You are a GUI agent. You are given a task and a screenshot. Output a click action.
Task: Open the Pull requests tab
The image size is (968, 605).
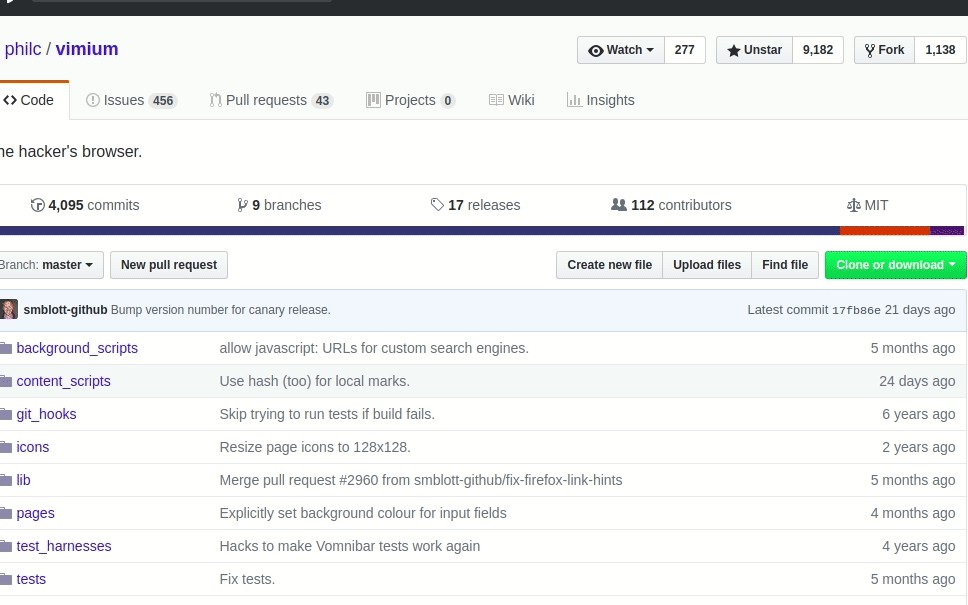coord(271,100)
